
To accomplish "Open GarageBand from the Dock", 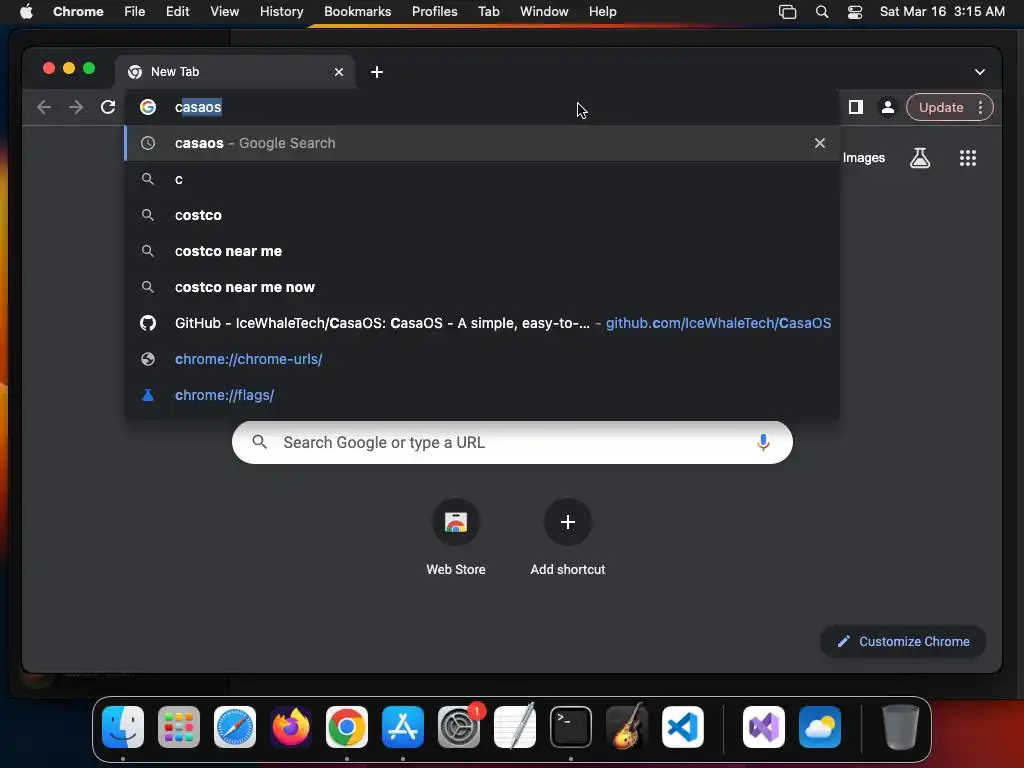I will click(x=627, y=727).
